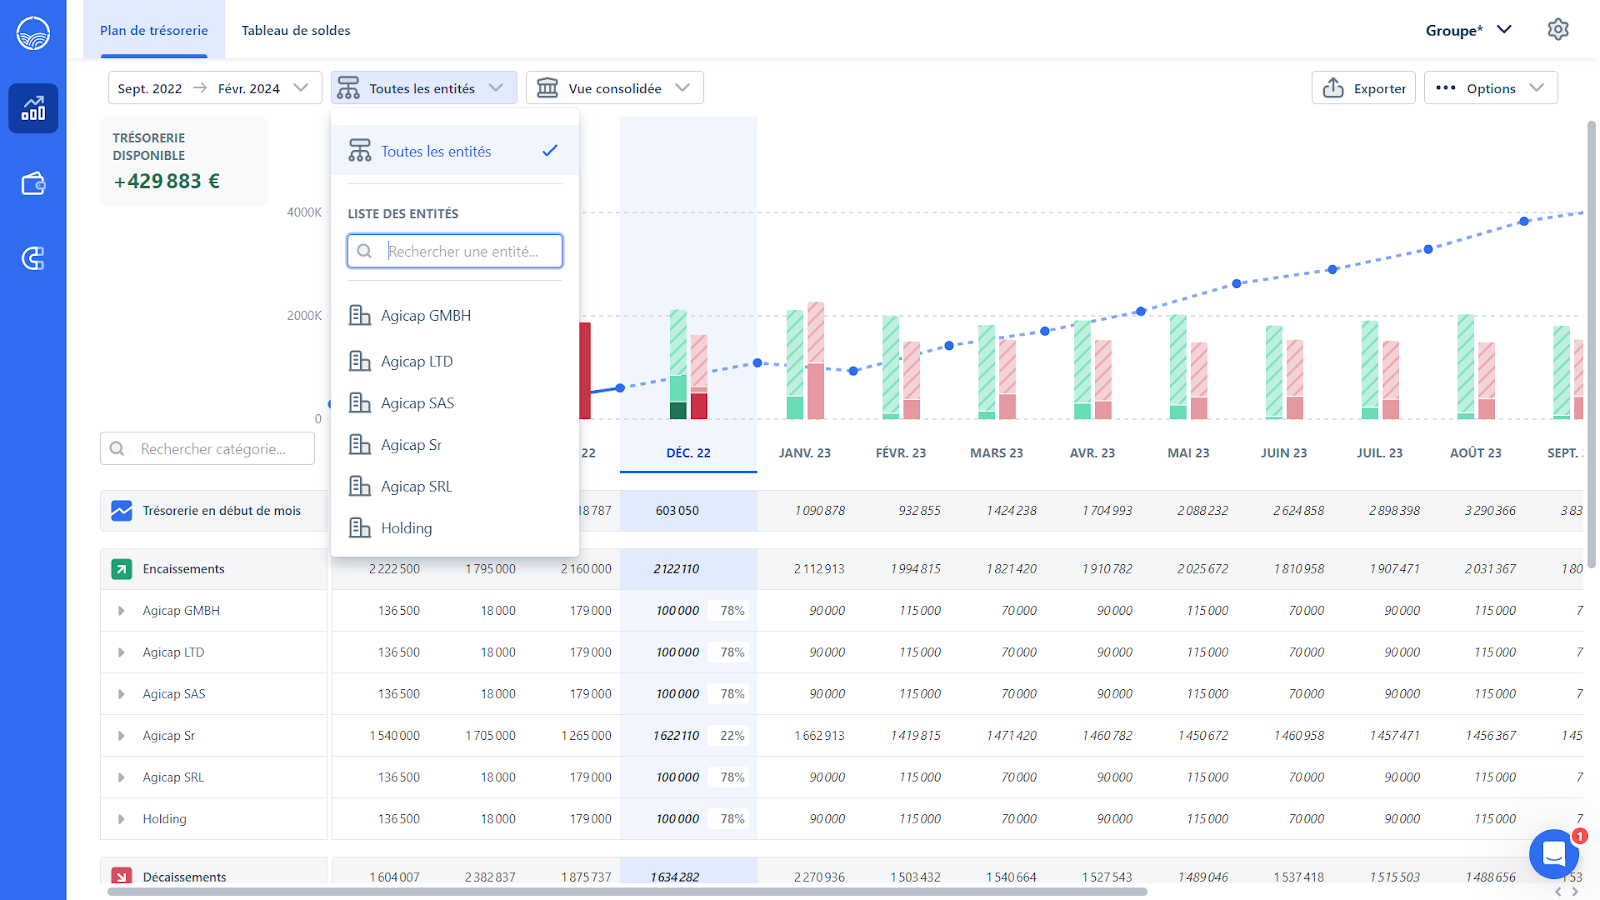Select the cash forecast chart sidebar icon
This screenshot has width=1600, height=900.
[33, 108]
